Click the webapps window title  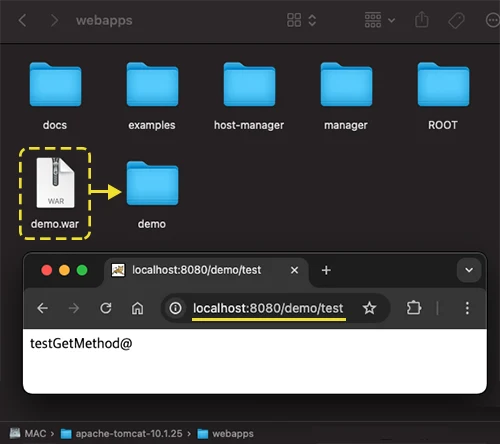tap(104, 21)
